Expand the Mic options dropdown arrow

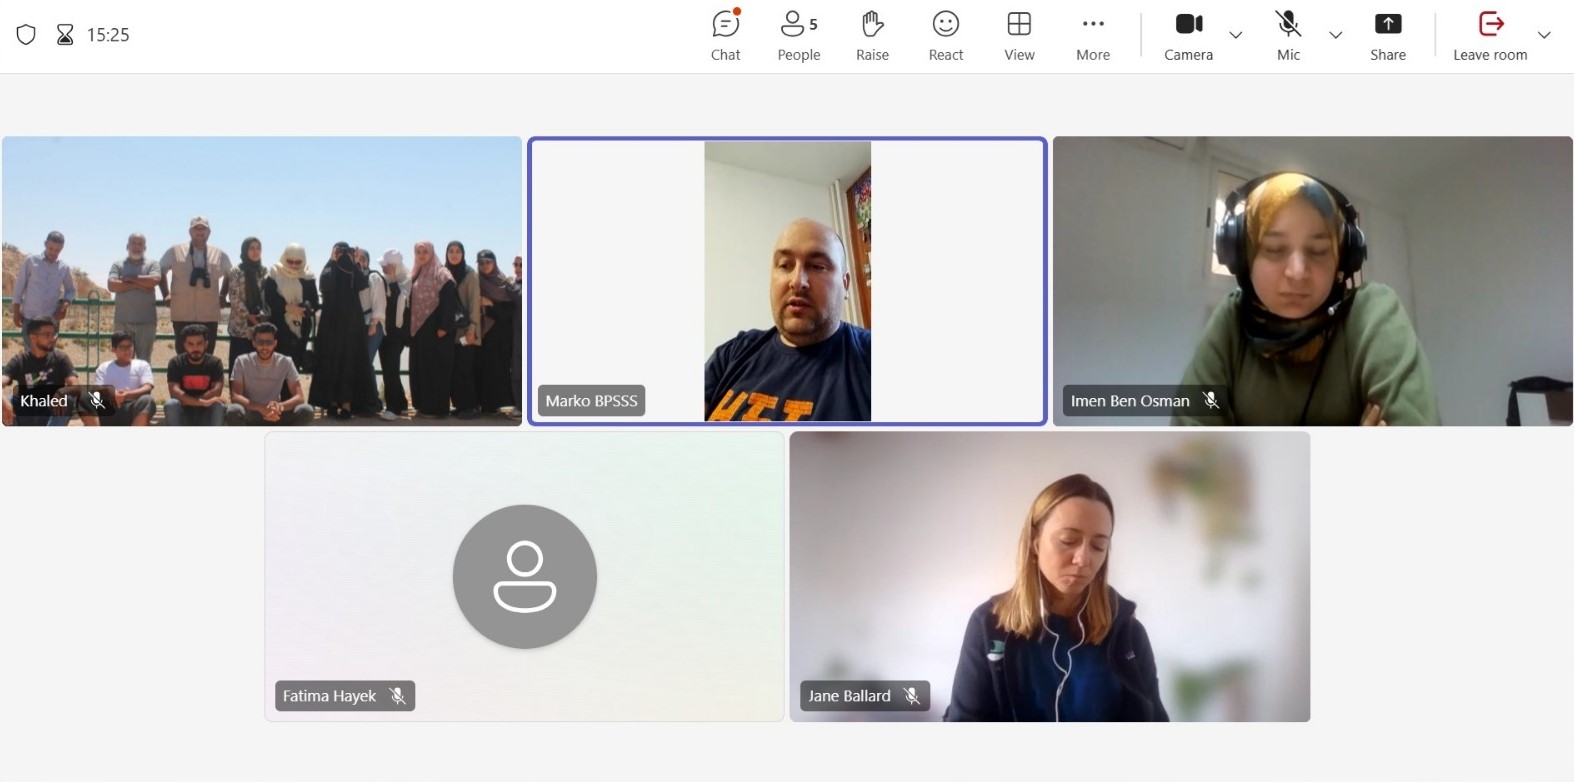(x=1335, y=35)
